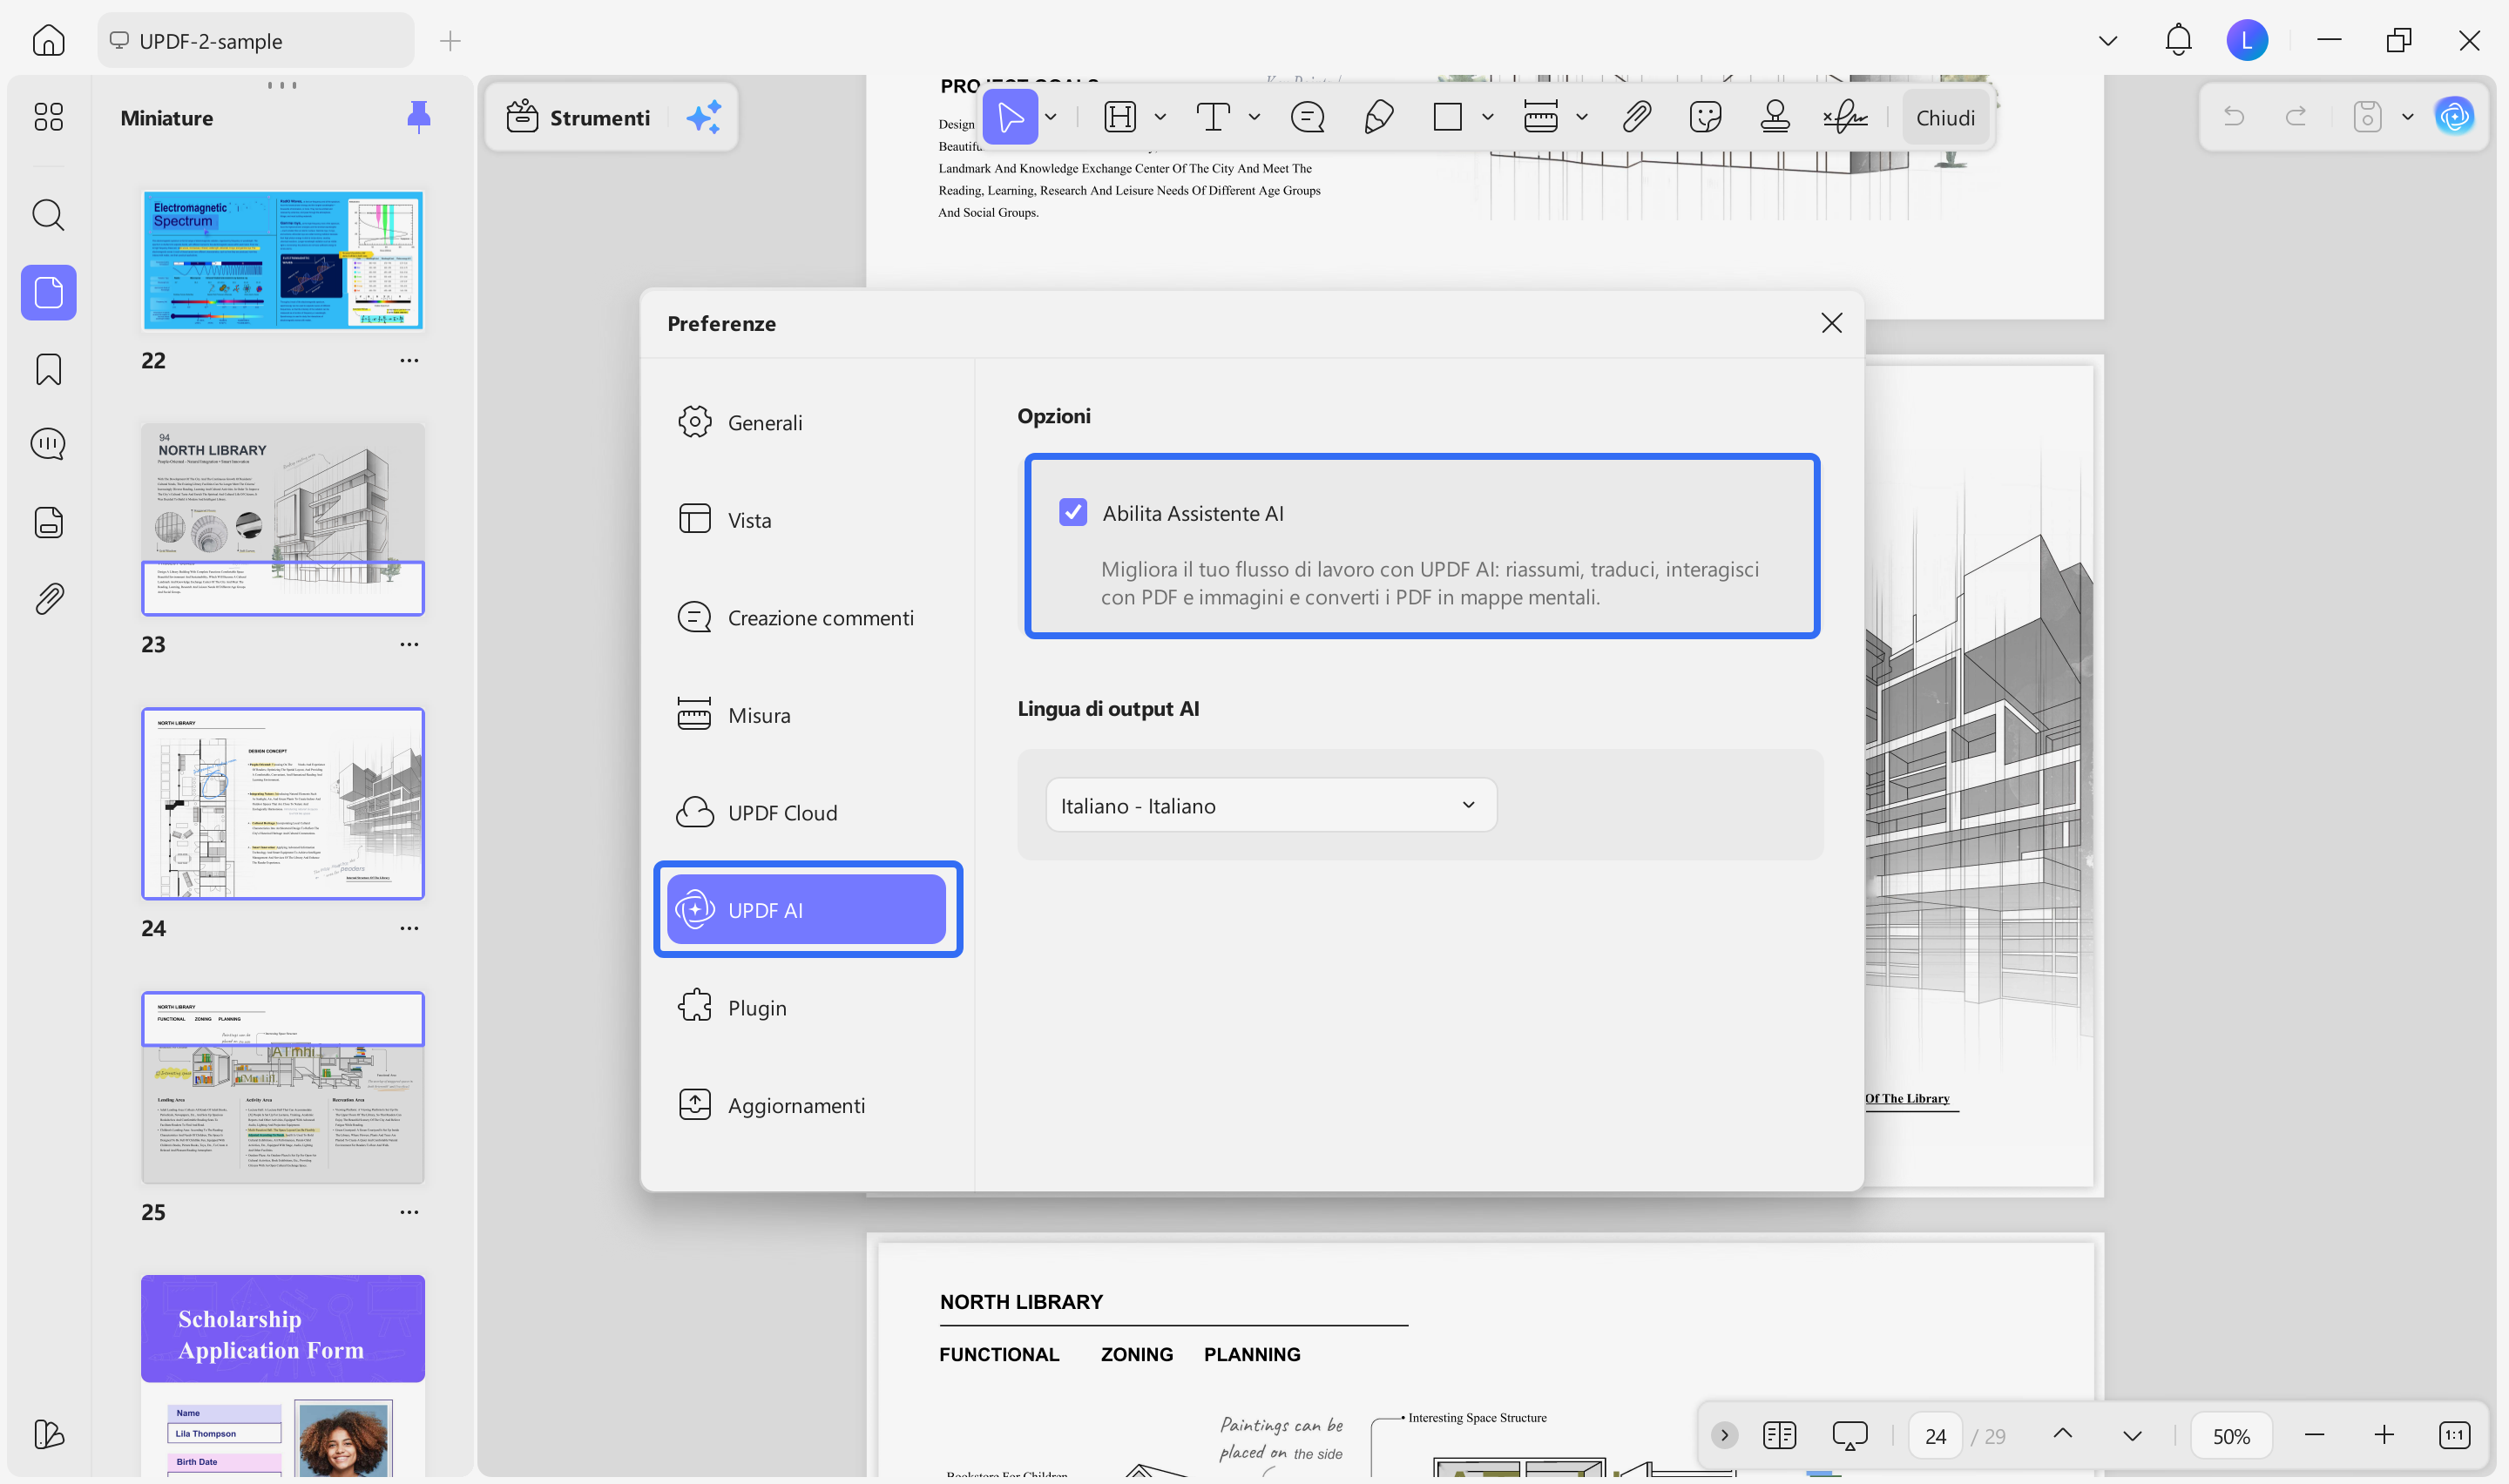Open the UPDF AI assistant icon top right
Image resolution: width=2509 pixels, height=1484 pixels.
(2454, 117)
